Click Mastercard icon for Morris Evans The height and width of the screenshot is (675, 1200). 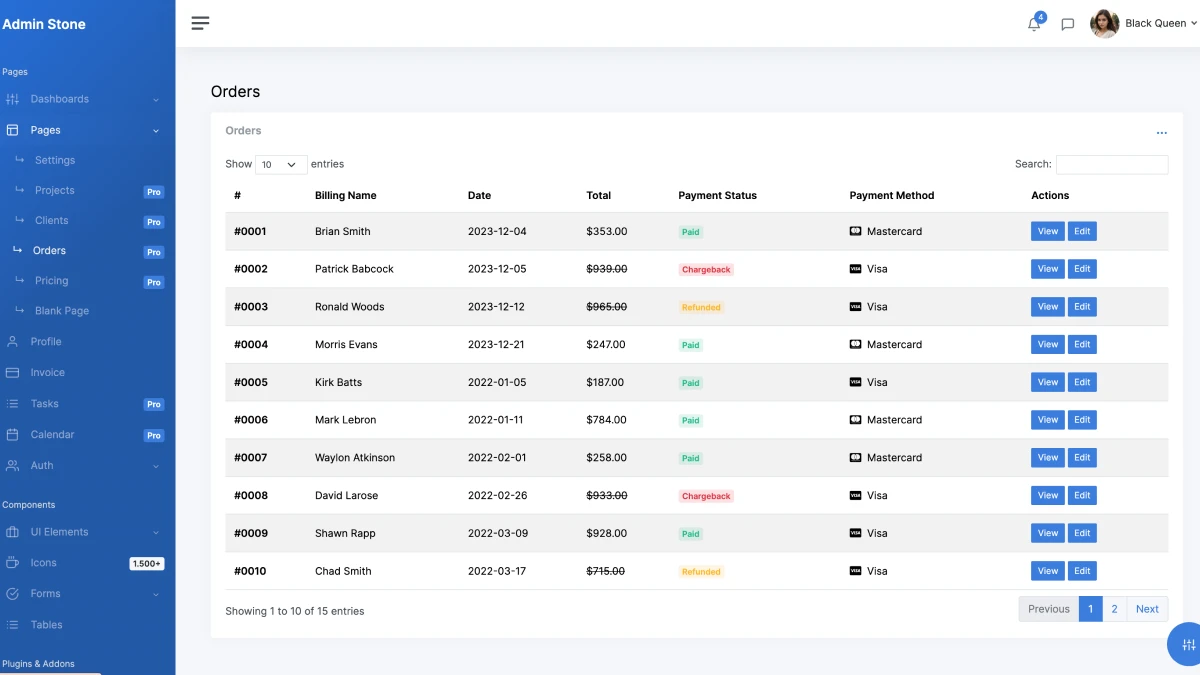pos(855,344)
